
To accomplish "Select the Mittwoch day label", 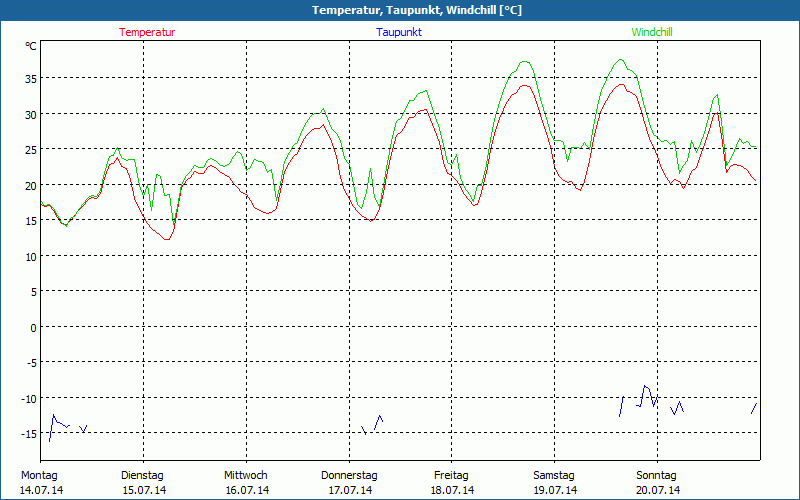I will click(x=245, y=475).
